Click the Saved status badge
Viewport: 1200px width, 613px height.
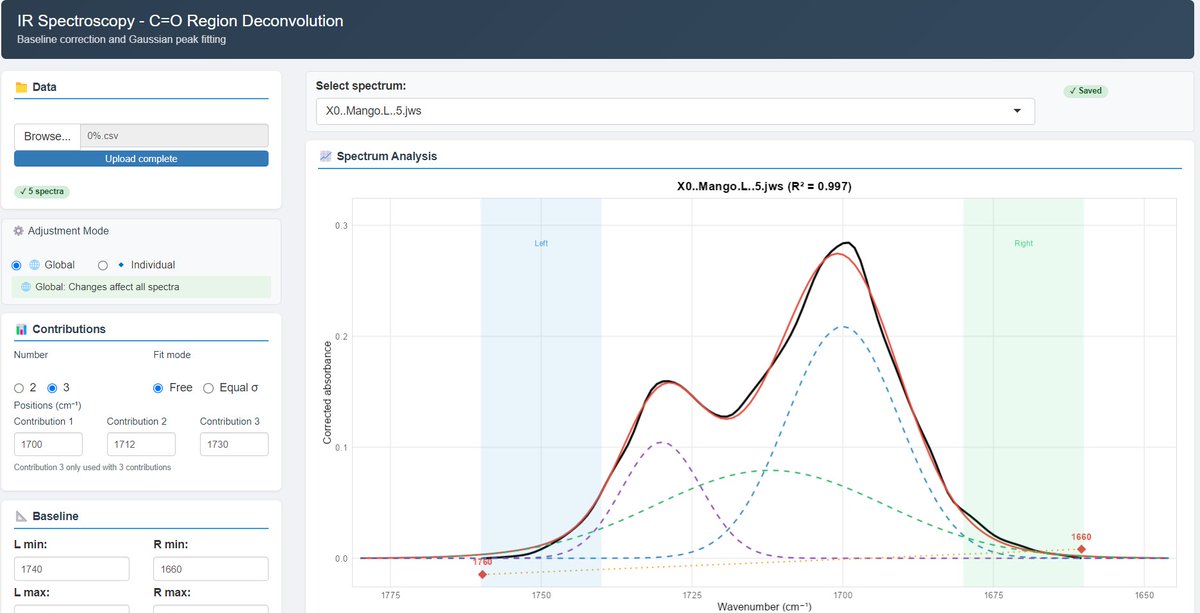1085,91
